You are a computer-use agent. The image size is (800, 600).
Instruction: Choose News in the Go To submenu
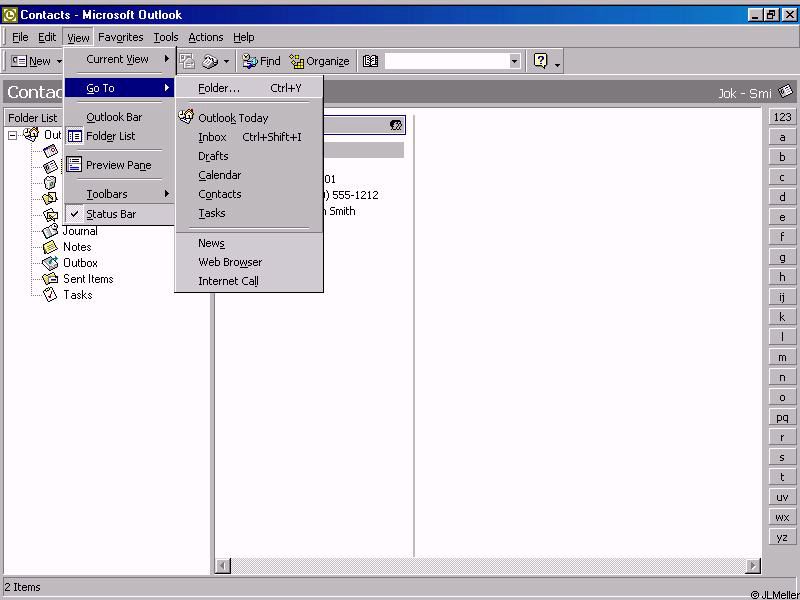click(x=249, y=243)
